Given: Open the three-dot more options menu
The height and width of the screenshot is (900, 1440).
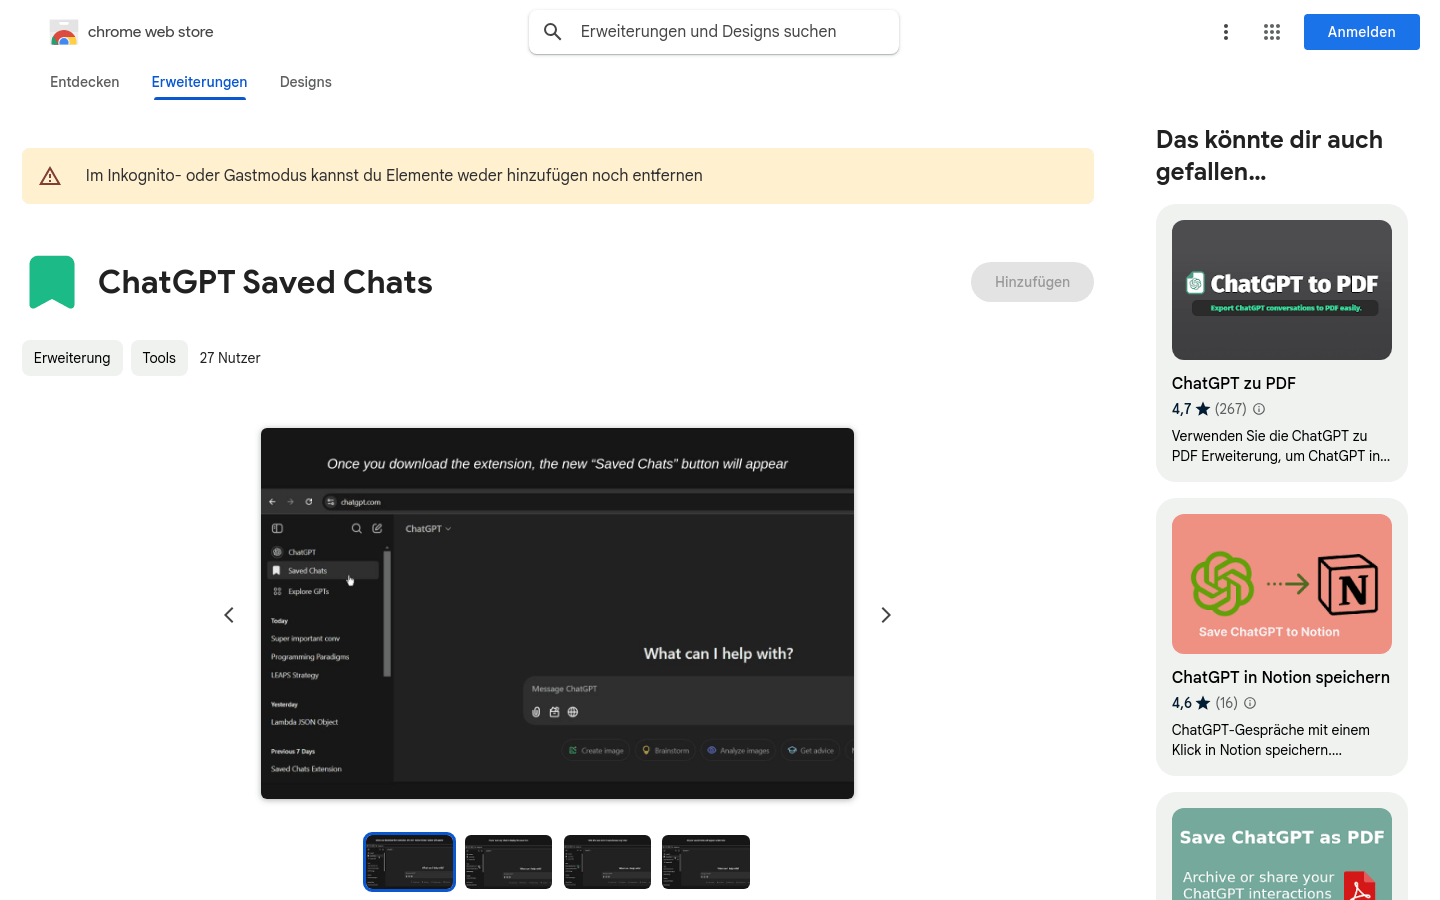Looking at the screenshot, I should (x=1226, y=32).
